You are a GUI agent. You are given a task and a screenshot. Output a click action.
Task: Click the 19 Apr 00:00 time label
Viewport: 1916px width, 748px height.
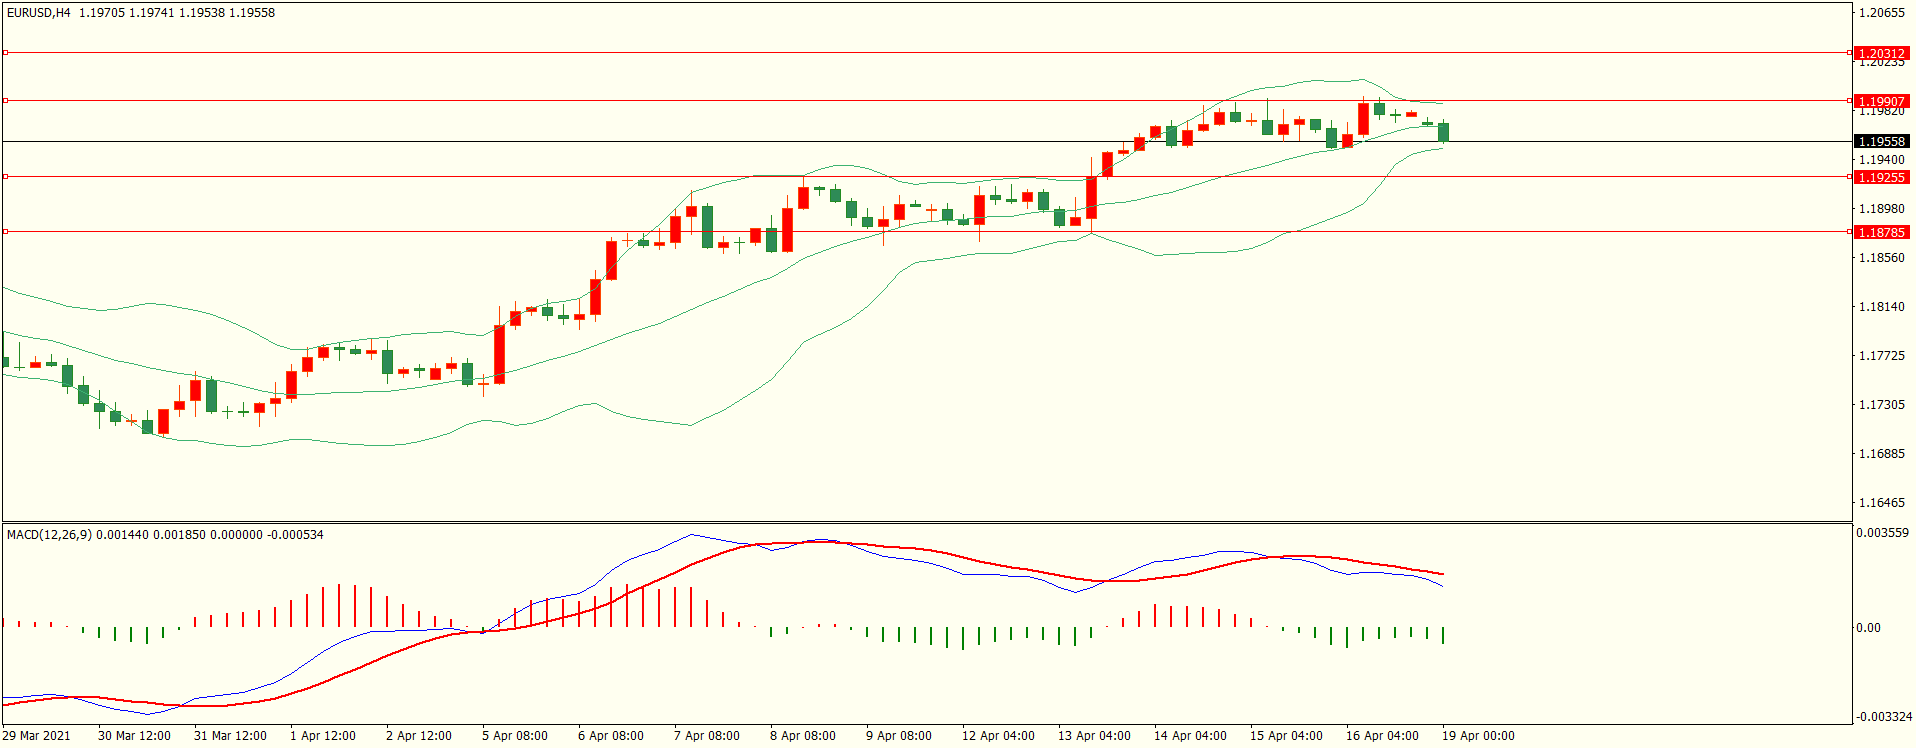pyautogui.click(x=1478, y=736)
